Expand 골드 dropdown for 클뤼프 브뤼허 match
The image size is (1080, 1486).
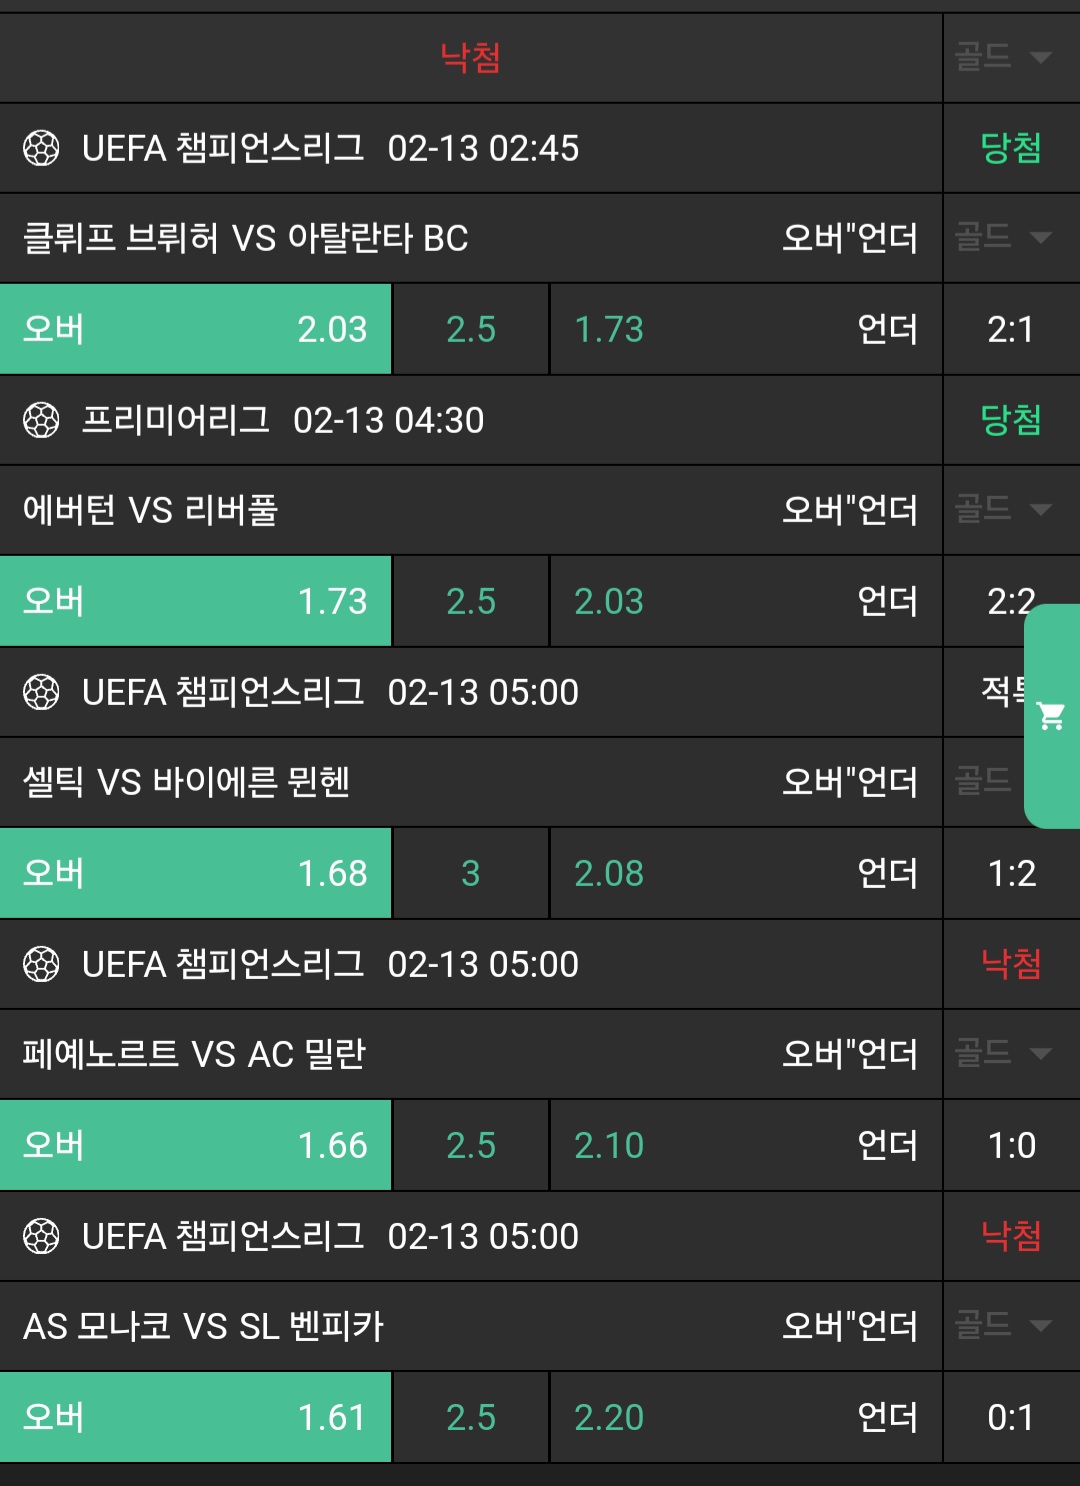click(1003, 238)
